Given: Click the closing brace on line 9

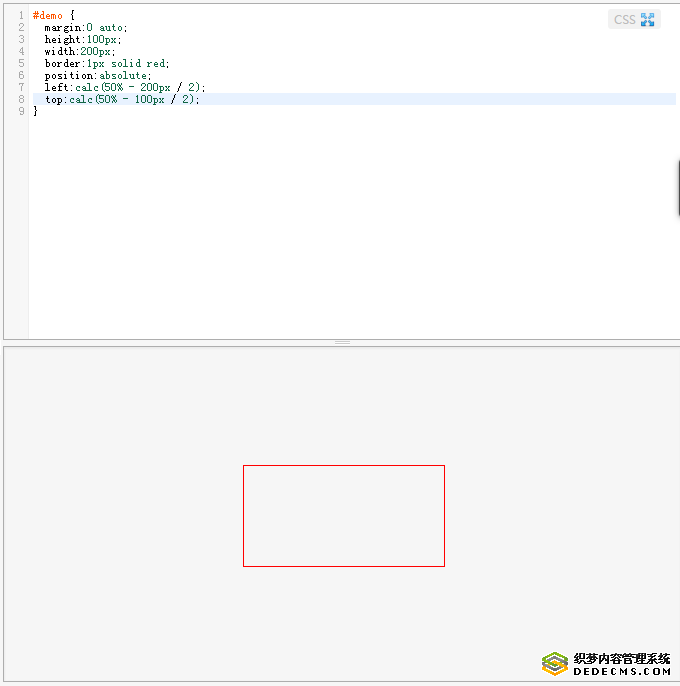Looking at the screenshot, I should coord(35,111).
